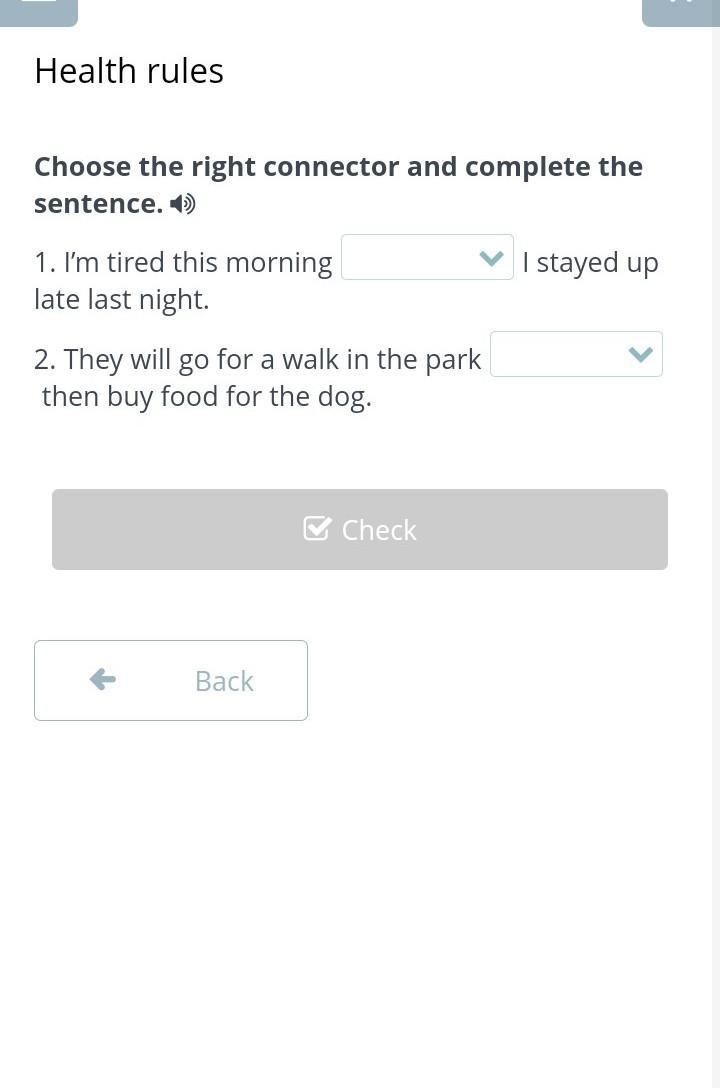Click the 'Check' word on the submit button
Image resolution: width=720 pixels, height=1088 pixels.
pyautogui.click(x=379, y=530)
